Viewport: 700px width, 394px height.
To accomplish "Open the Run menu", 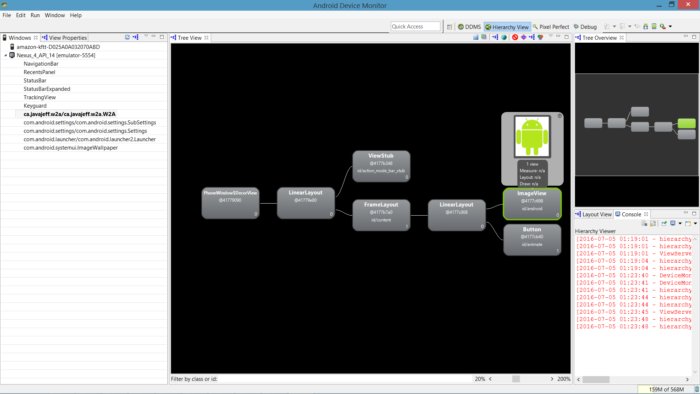I will (x=35, y=15).
